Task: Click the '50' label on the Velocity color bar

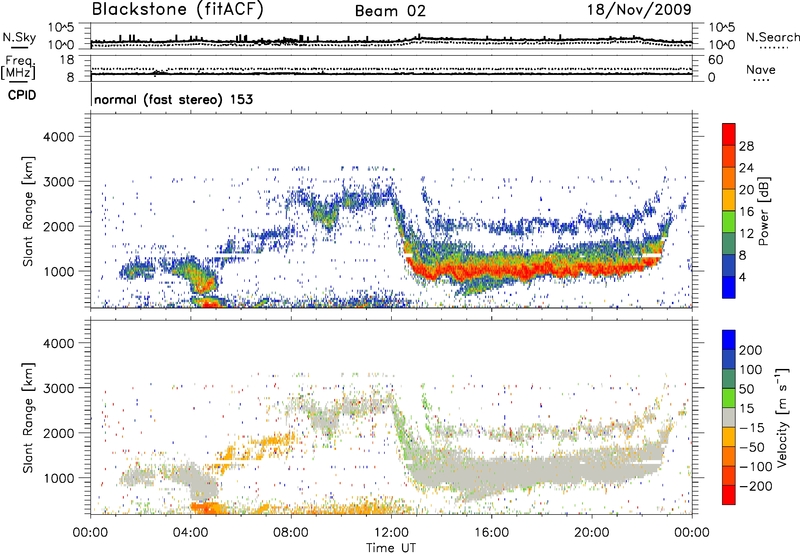Action: pyautogui.click(x=746, y=389)
